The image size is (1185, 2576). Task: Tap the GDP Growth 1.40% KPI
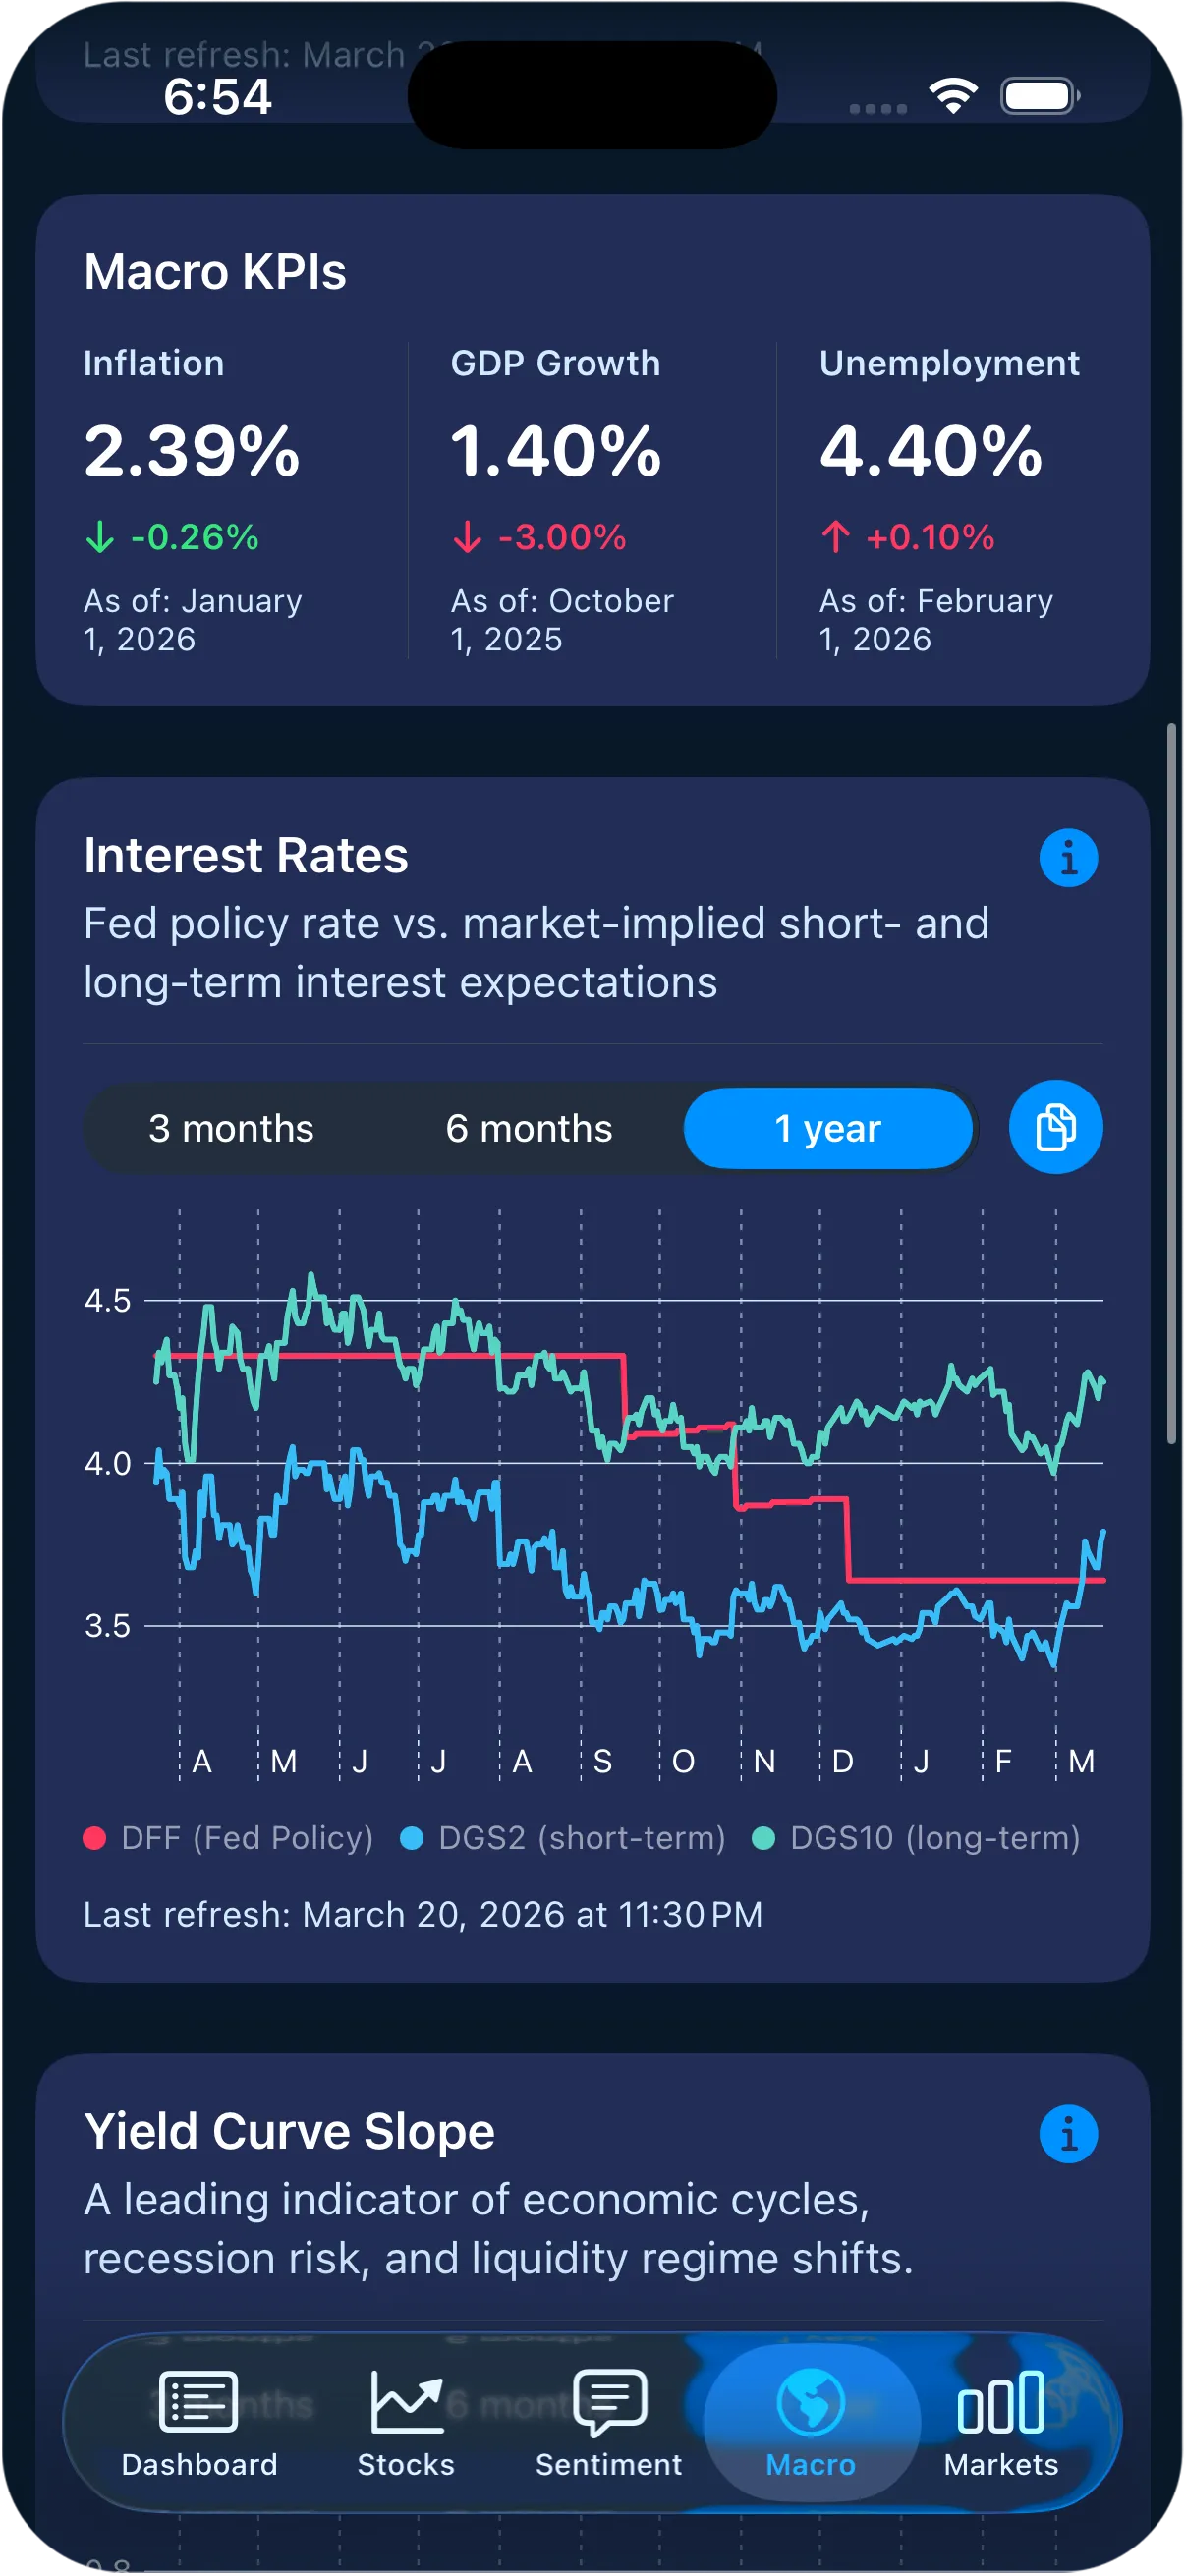point(557,451)
